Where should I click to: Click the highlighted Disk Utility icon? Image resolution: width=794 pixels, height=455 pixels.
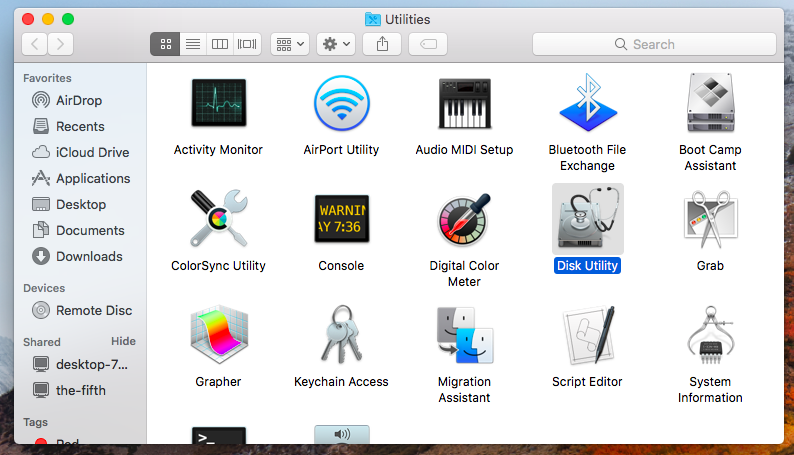click(588, 219)
